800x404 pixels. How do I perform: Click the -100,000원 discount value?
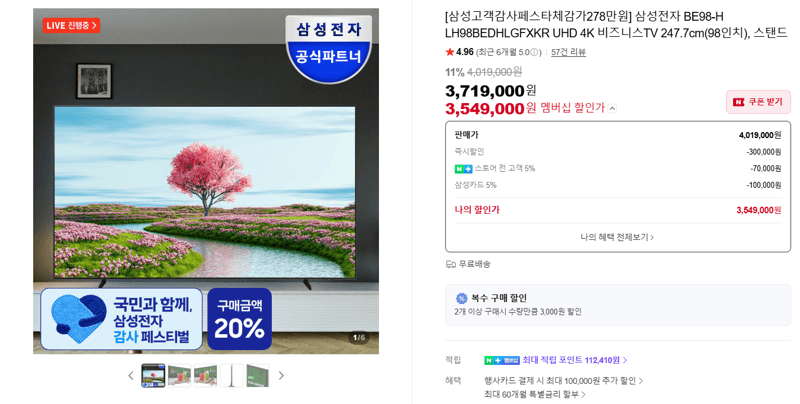point(764,185)
